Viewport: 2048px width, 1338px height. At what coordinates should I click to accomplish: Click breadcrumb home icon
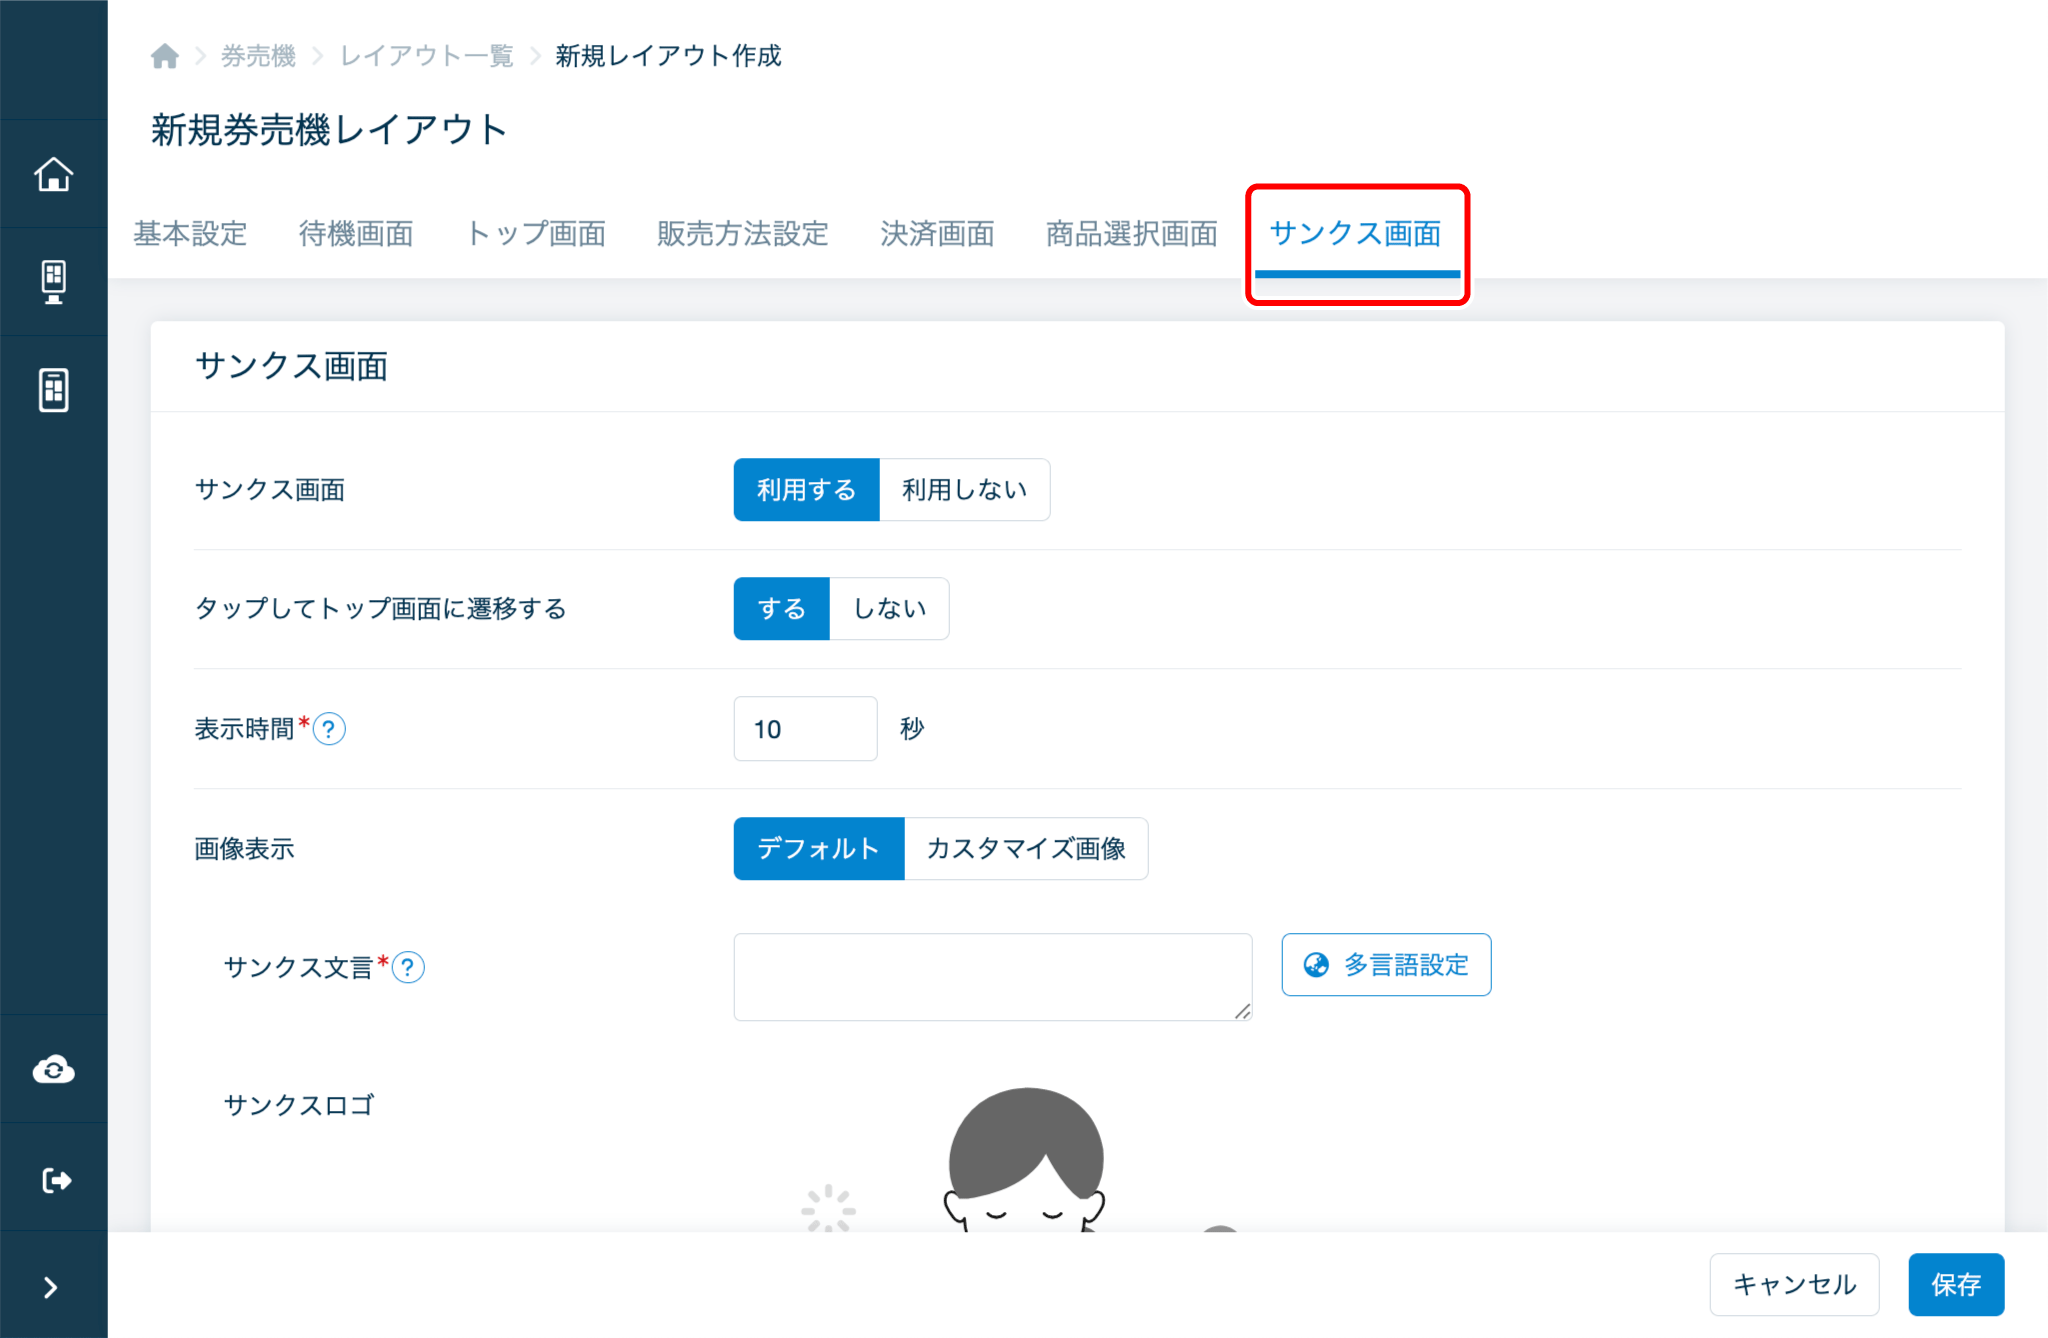coord(165,56)
